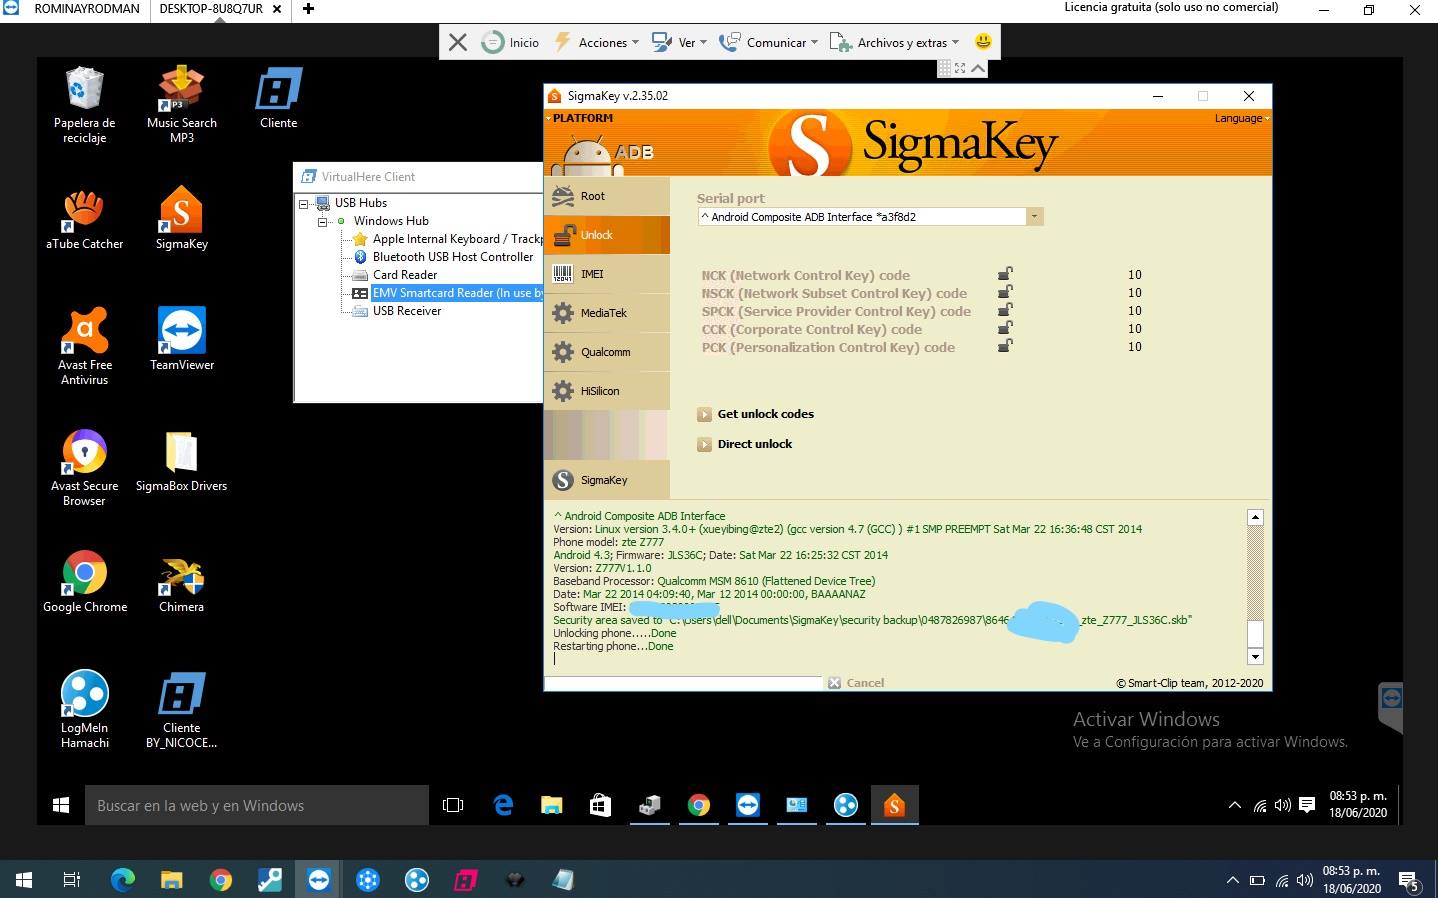Image resolution: width=1438 pixels, height=898 pixels.
Task: Open the Acciones menu in TeamViewer toolbar
Action: point(597,42)
